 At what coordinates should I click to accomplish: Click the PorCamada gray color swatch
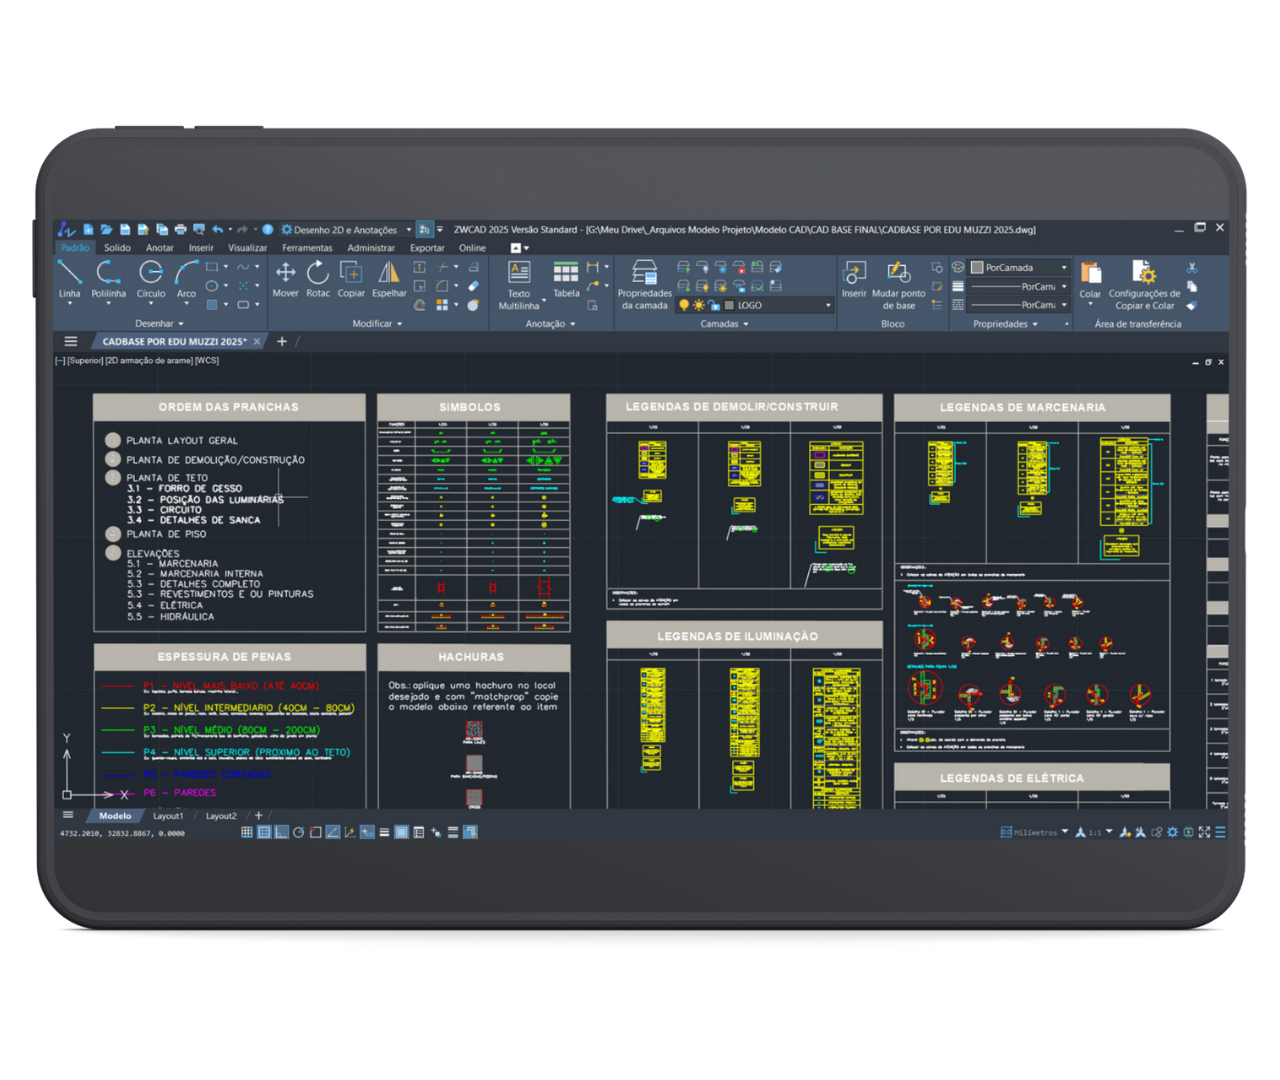[x=977, y=268]
